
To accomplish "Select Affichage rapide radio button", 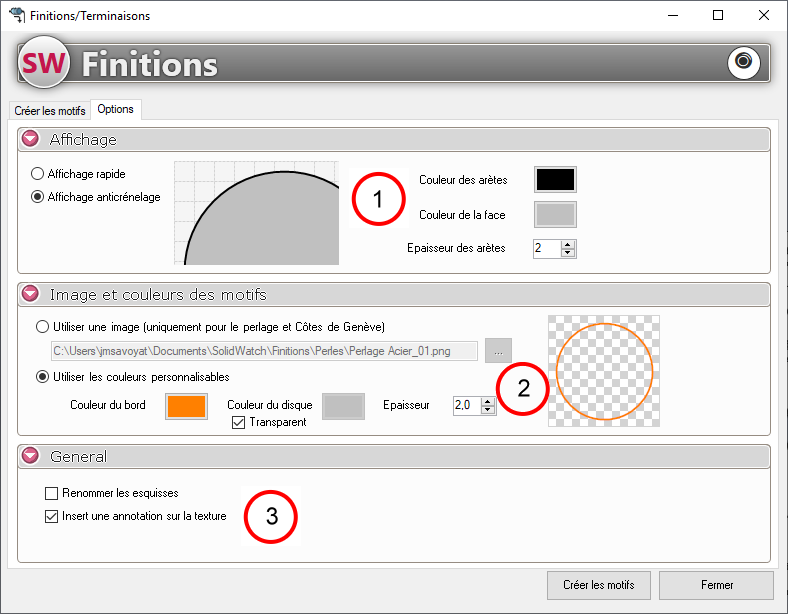I will [38, 174].
